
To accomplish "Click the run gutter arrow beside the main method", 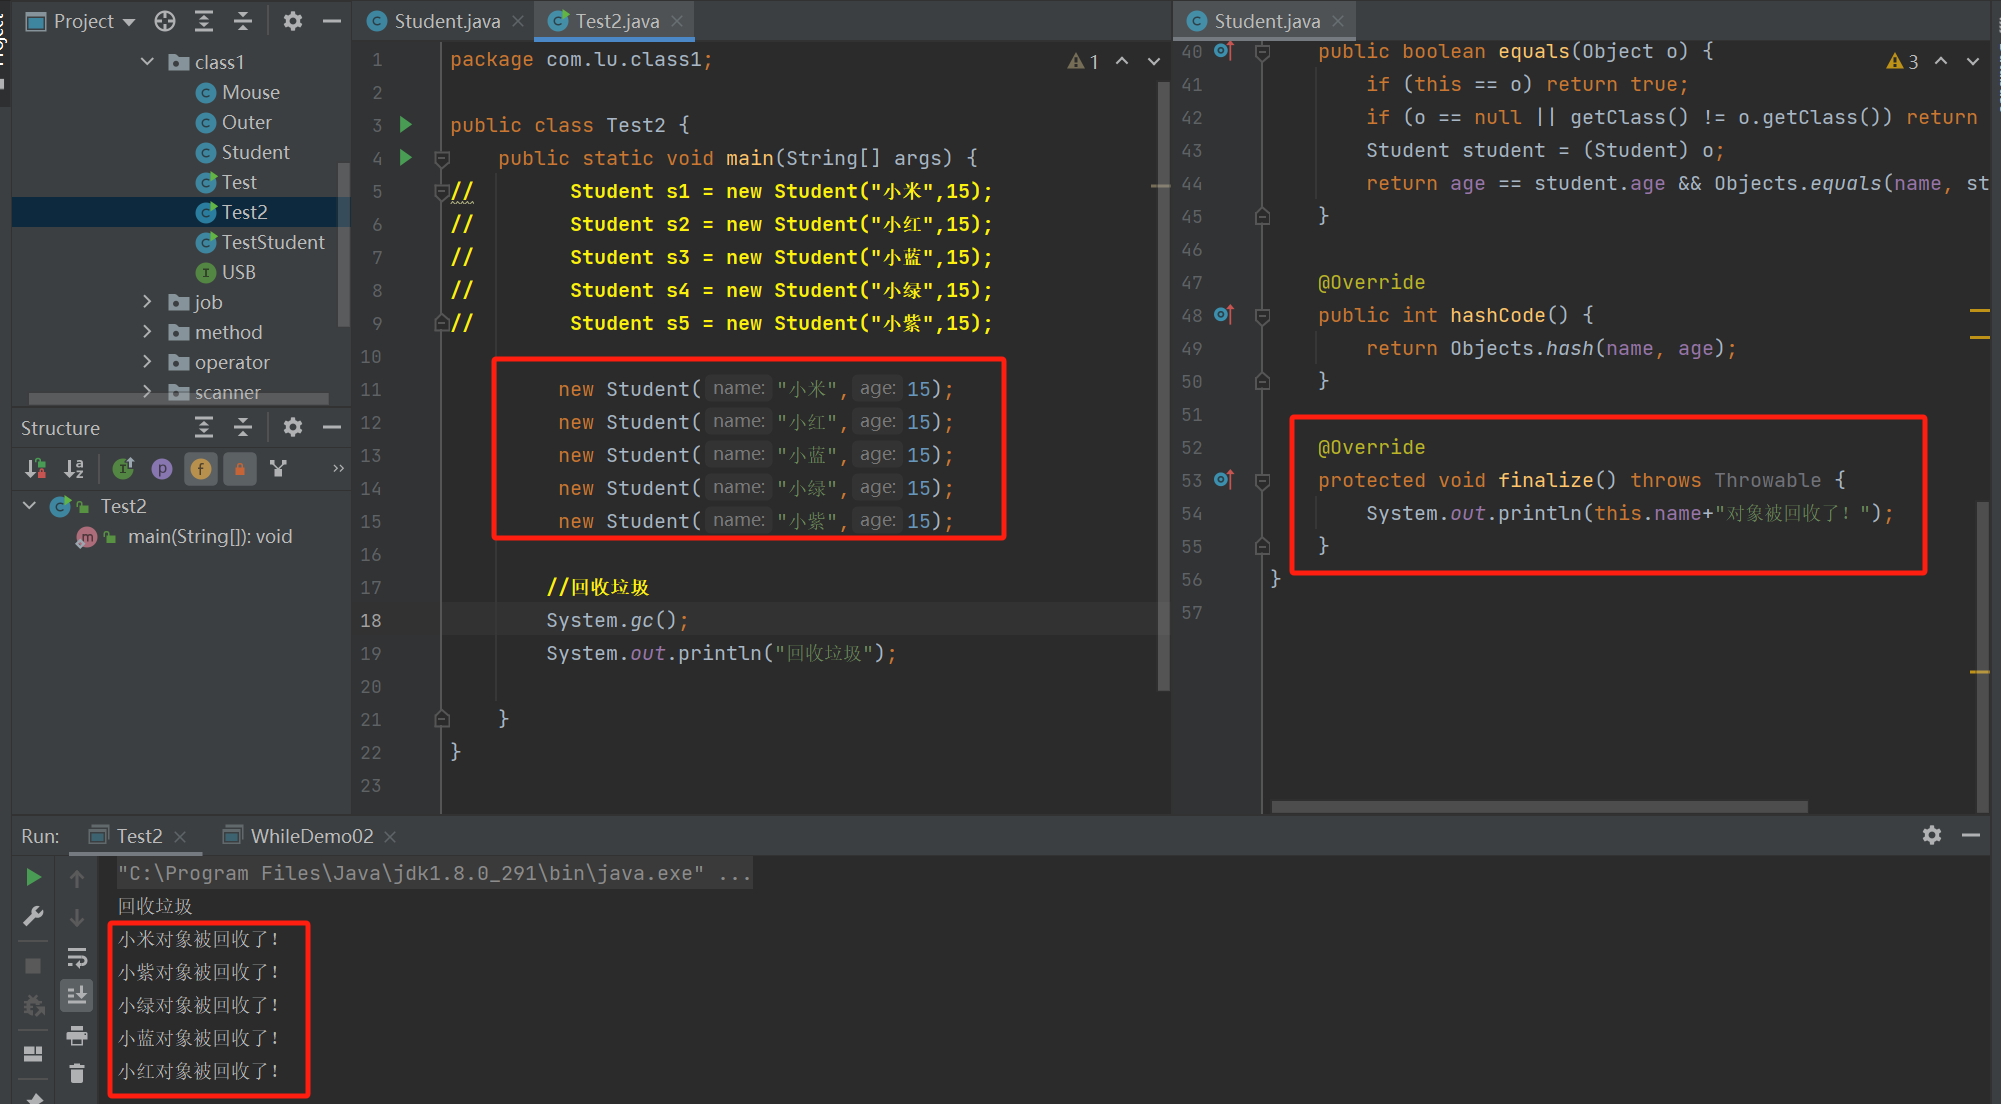I will 406,158.
